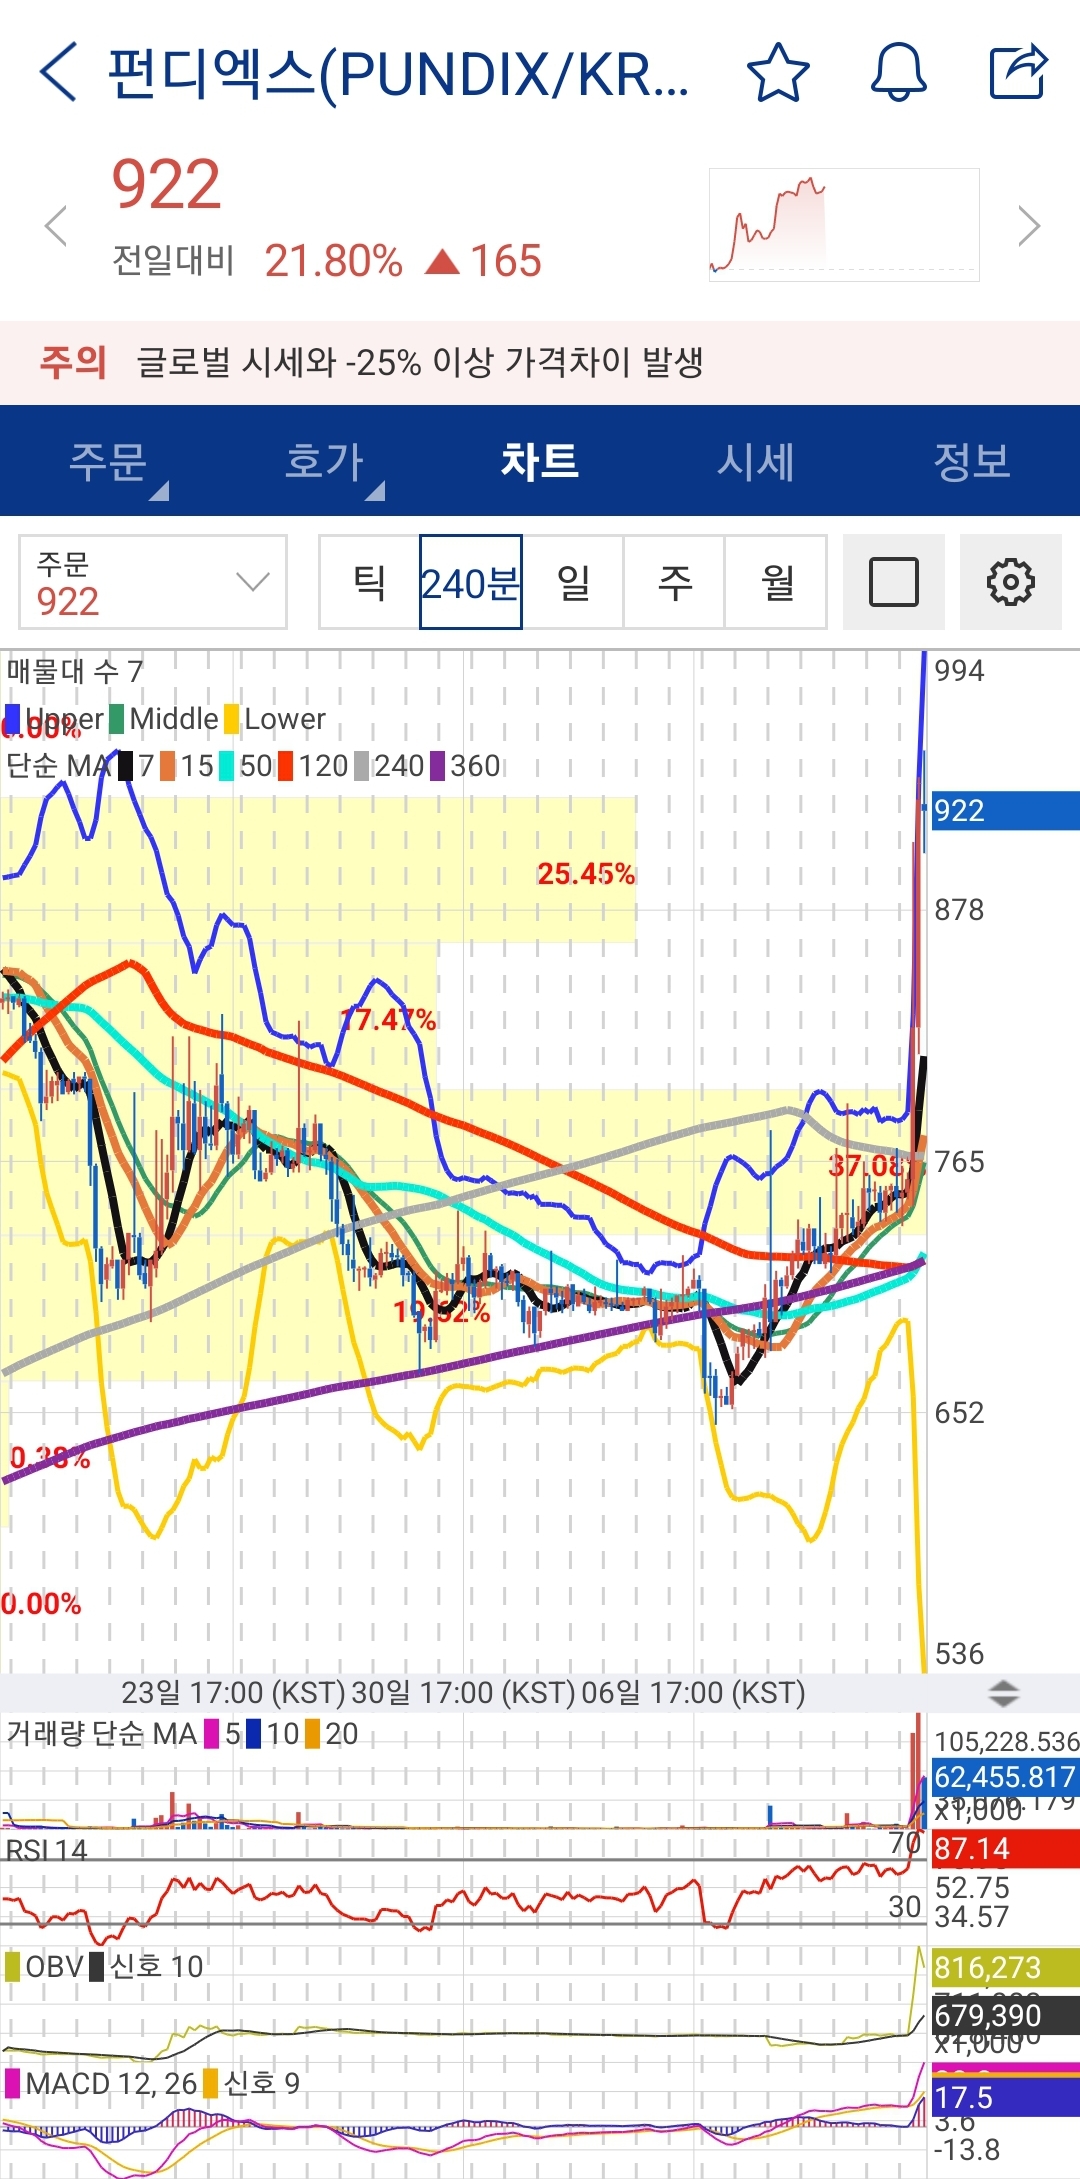Select the 일 daily interval
The image size is (1080, 2179).
[x=573, y=582]
